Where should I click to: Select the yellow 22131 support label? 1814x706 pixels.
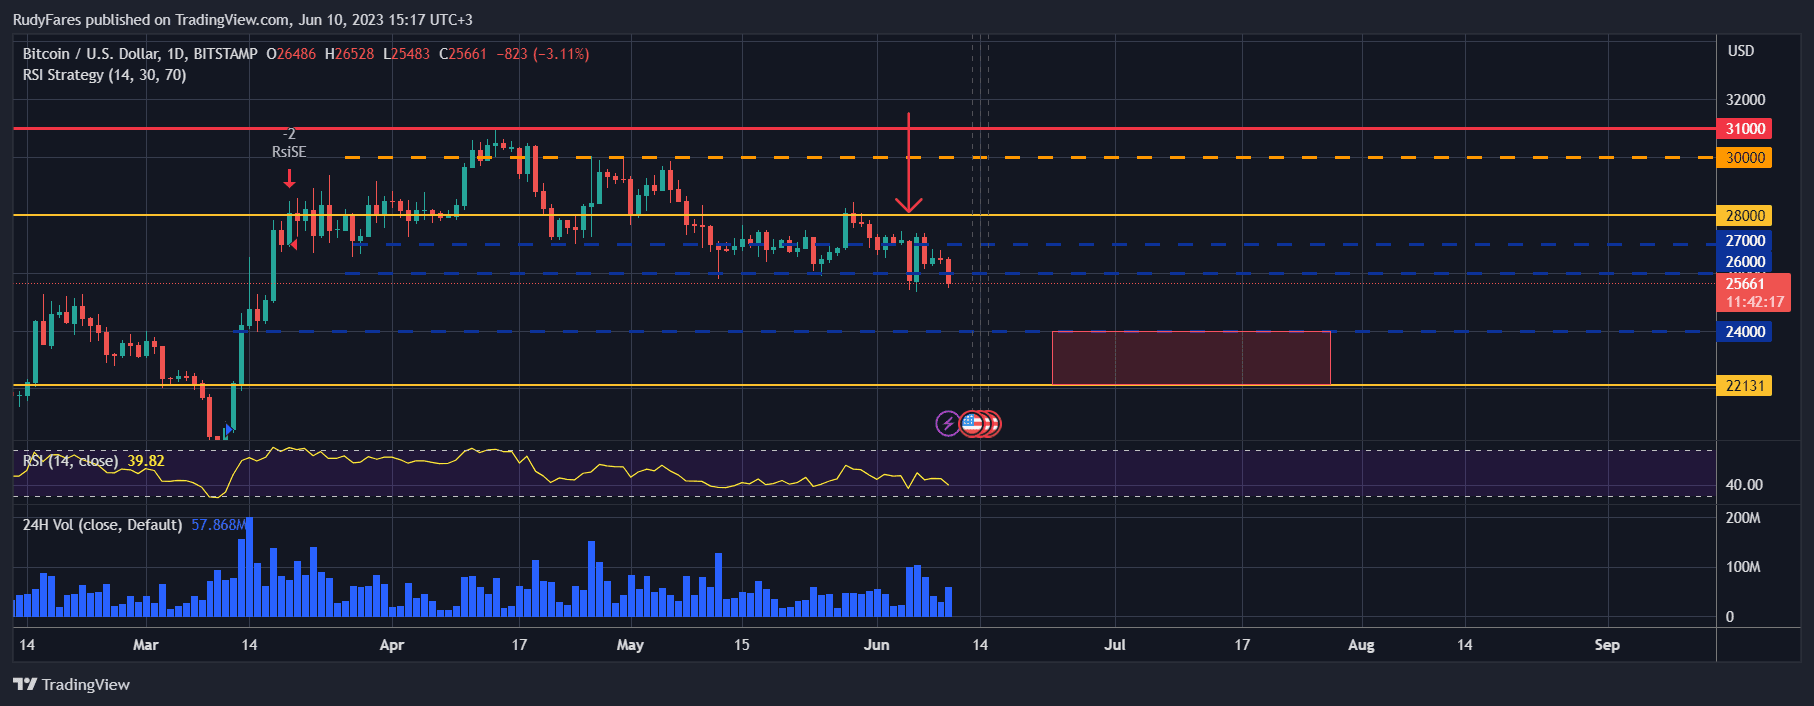[x=1744, y=386]
